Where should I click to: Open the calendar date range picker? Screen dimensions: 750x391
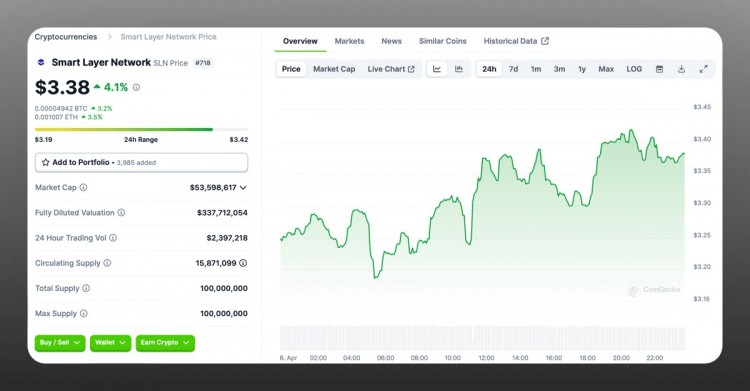659,69
